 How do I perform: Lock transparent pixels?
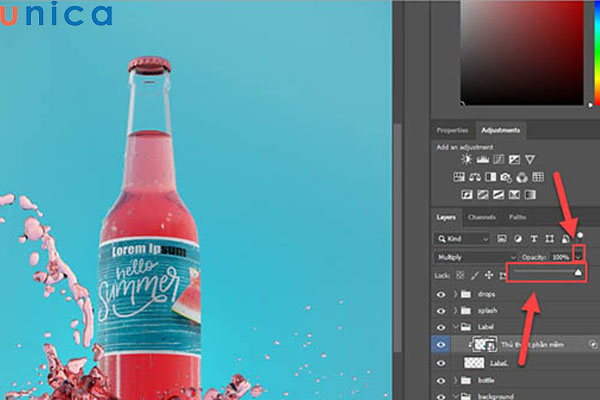(x=460, y=275)
